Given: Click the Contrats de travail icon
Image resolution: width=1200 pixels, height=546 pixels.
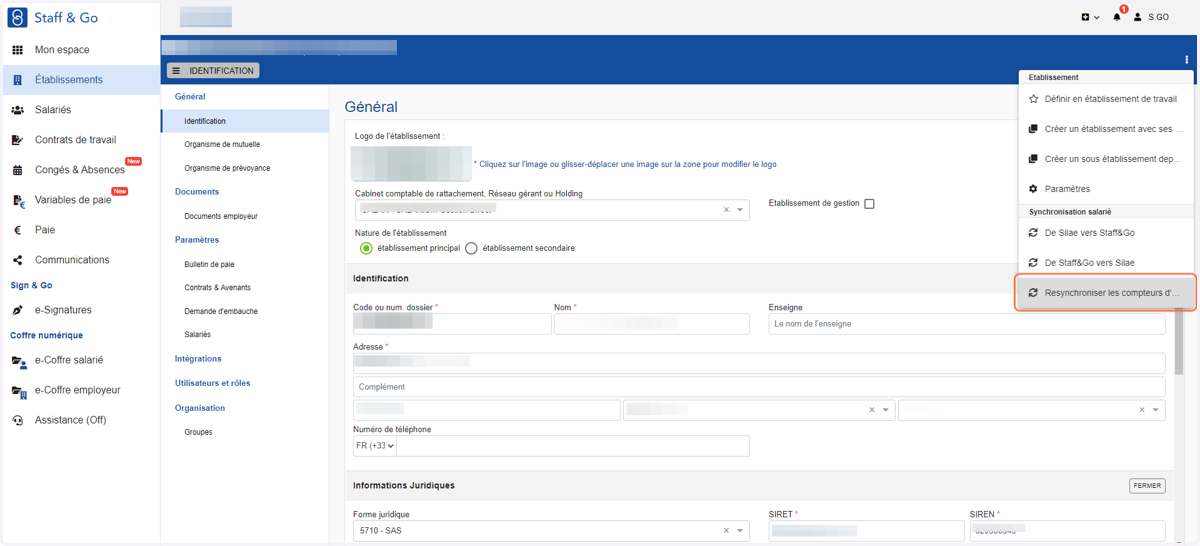Looking at the screenshot, I should tap(17, 140).
